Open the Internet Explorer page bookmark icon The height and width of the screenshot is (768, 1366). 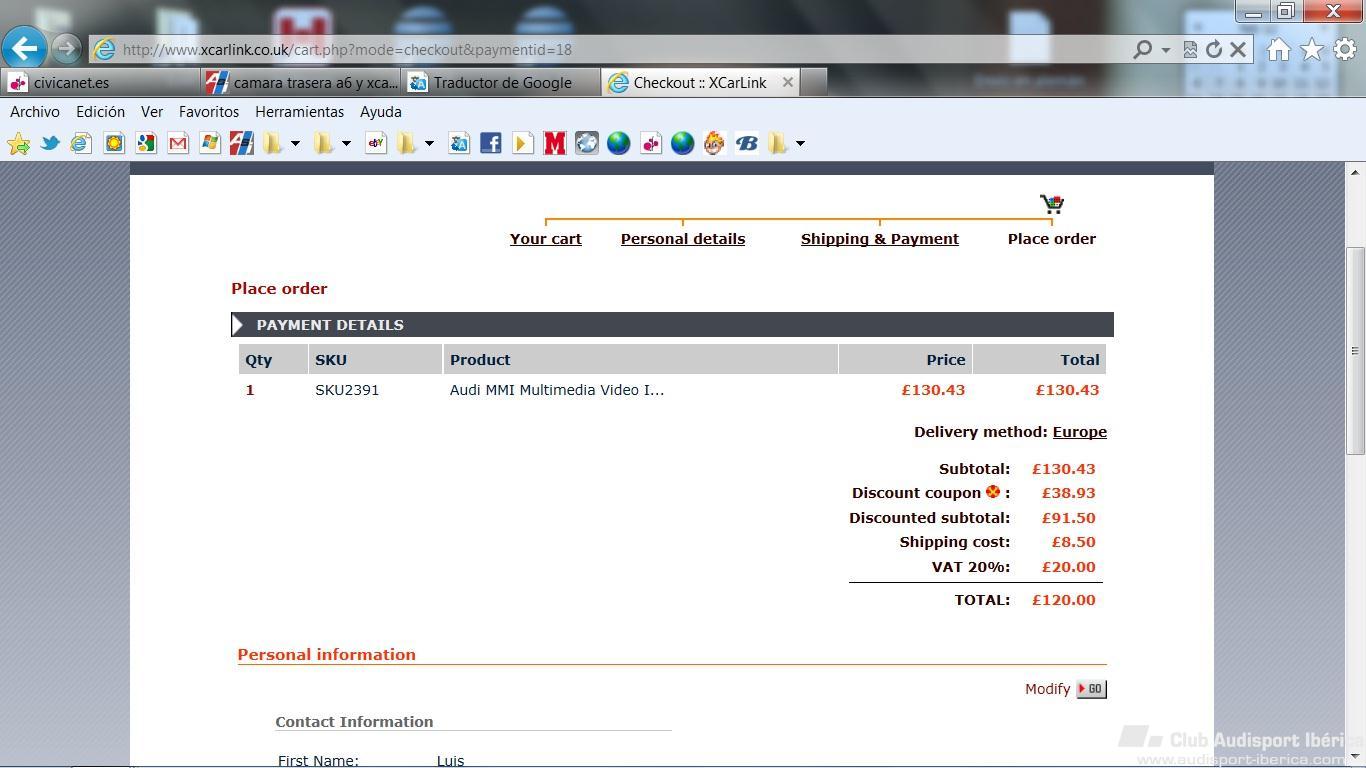pos(82,143)
